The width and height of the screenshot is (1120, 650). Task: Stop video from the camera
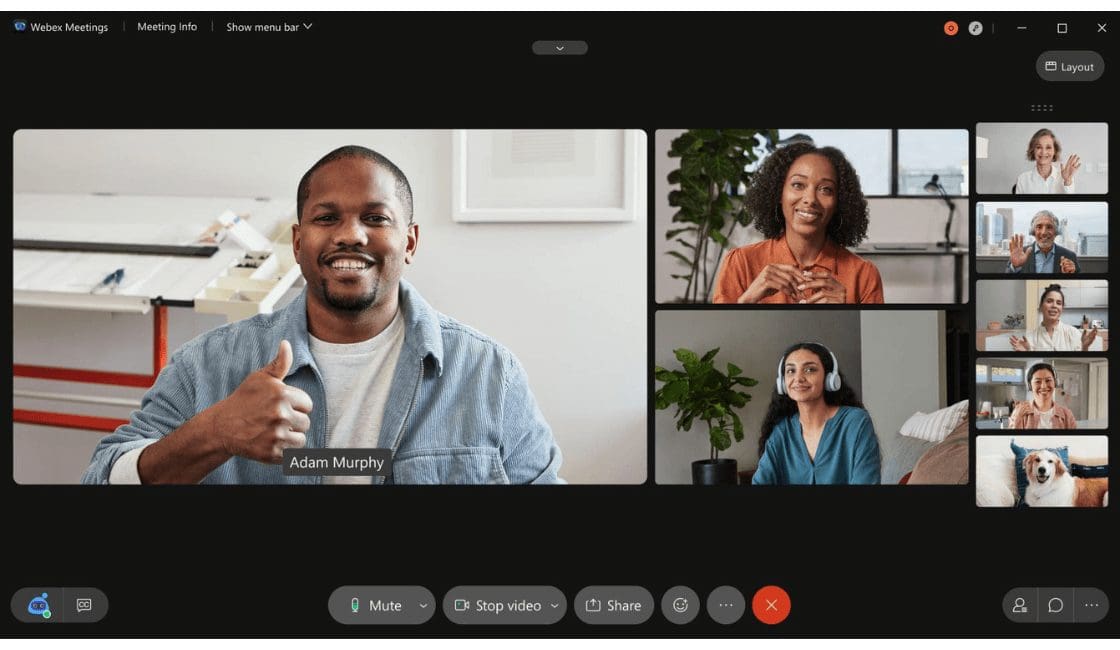coord(497,605)
